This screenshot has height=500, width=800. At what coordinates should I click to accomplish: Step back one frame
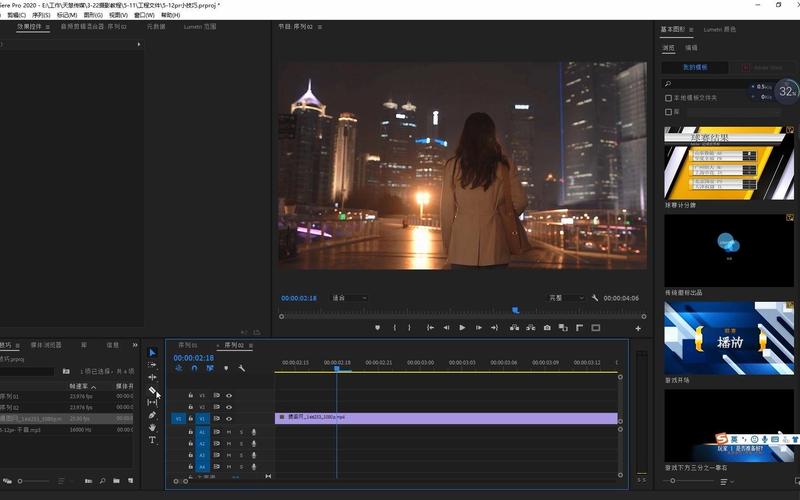click(446, 328)
